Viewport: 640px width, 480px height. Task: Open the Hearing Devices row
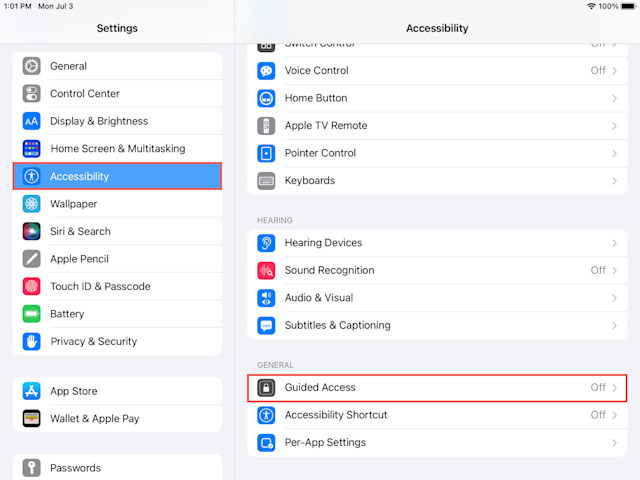coord(437,243)
